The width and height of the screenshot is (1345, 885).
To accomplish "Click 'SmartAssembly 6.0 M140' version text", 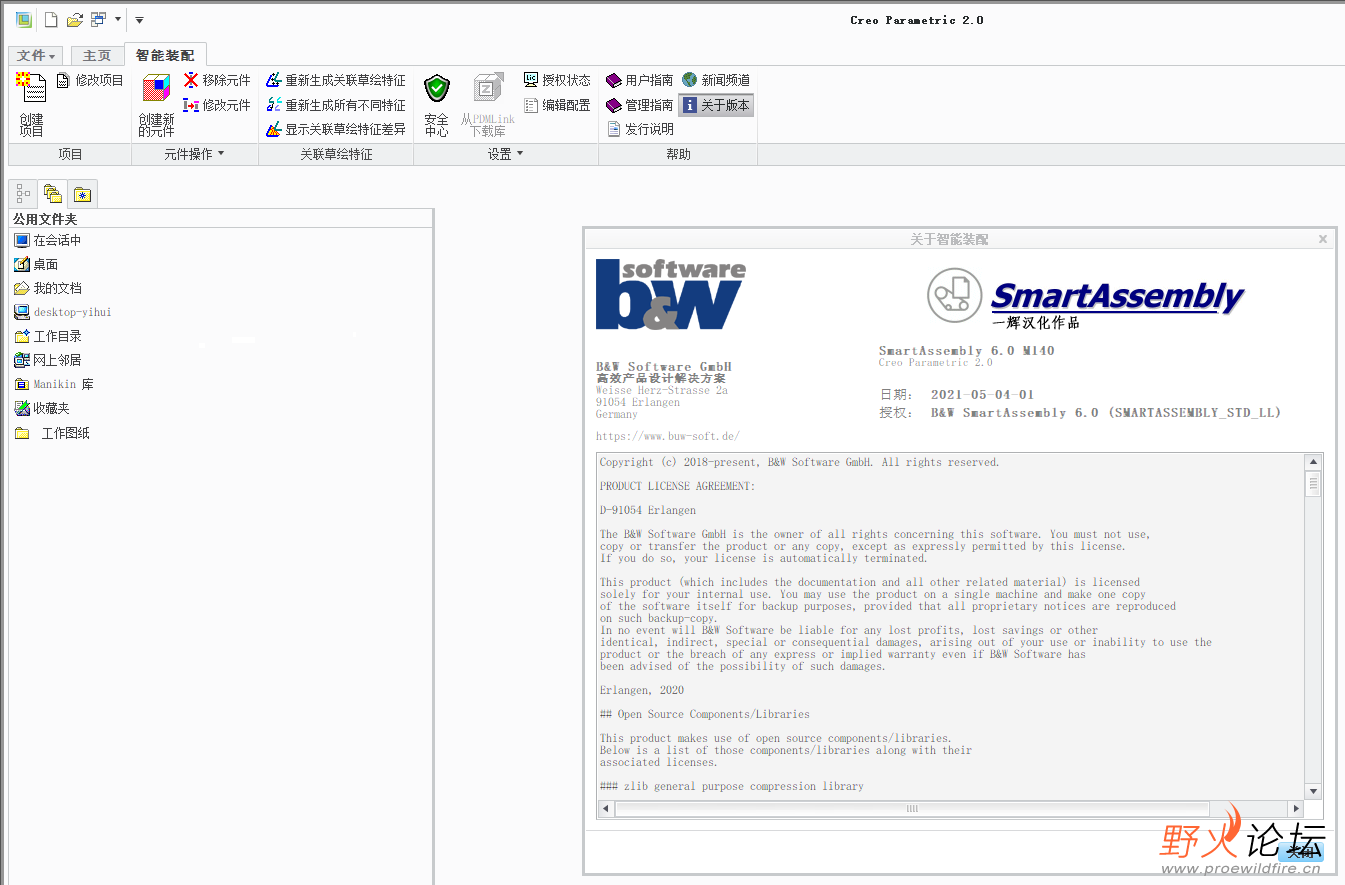I will point(967,351).
